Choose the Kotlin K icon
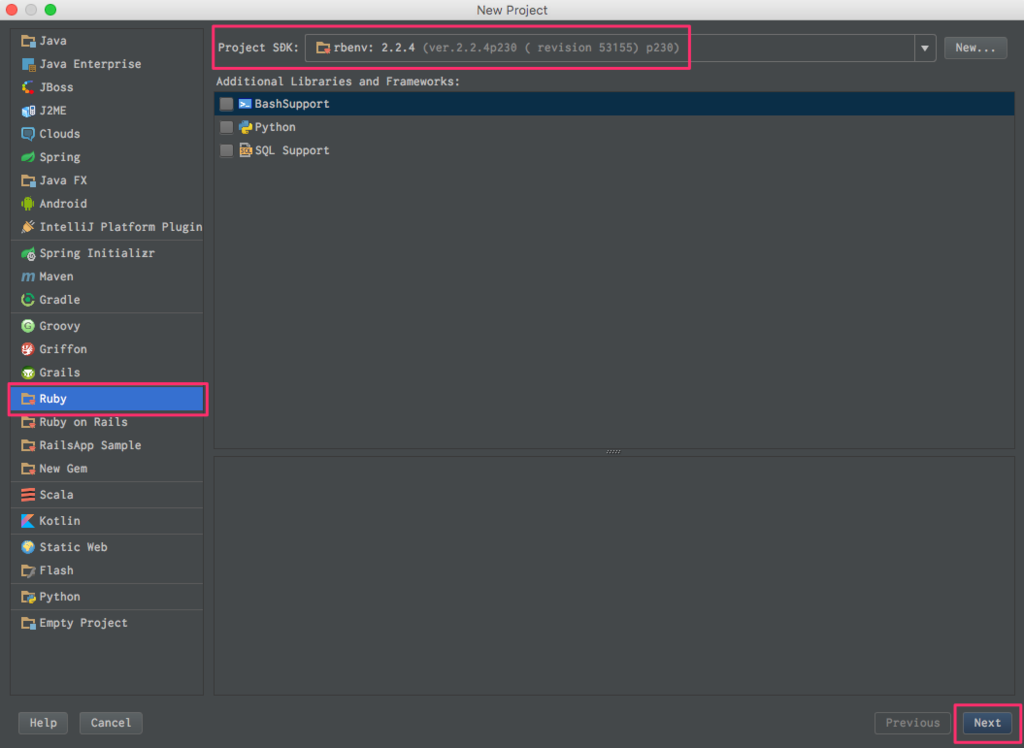Viewport: 1024px width, 748px height. (28, 521)
